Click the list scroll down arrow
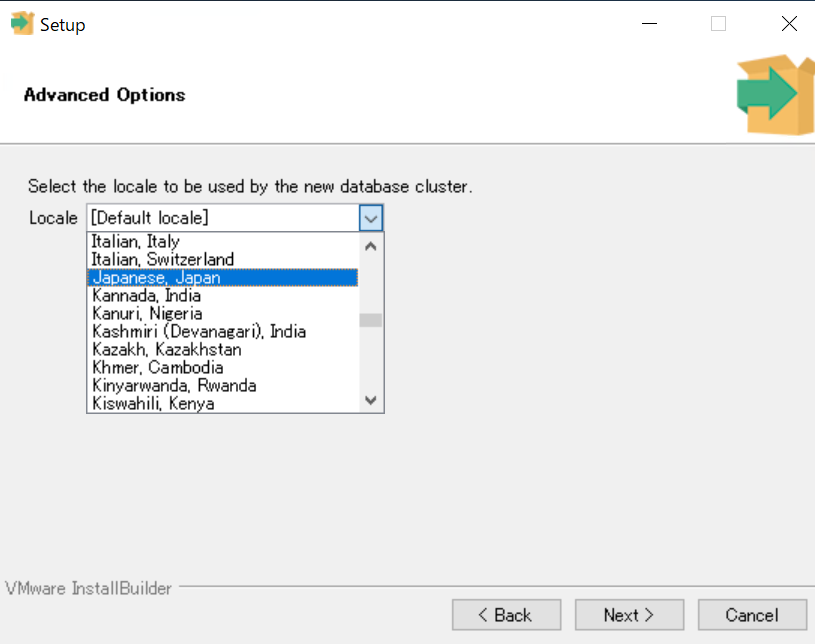This screenshot has height=644, width=815. (x=371, y=400)
